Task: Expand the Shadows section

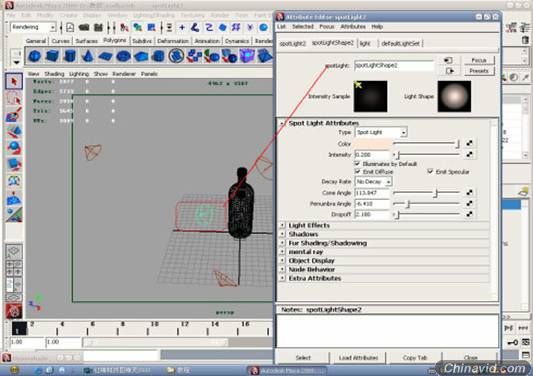Action: pyautogui.click(x=282, y=234)
